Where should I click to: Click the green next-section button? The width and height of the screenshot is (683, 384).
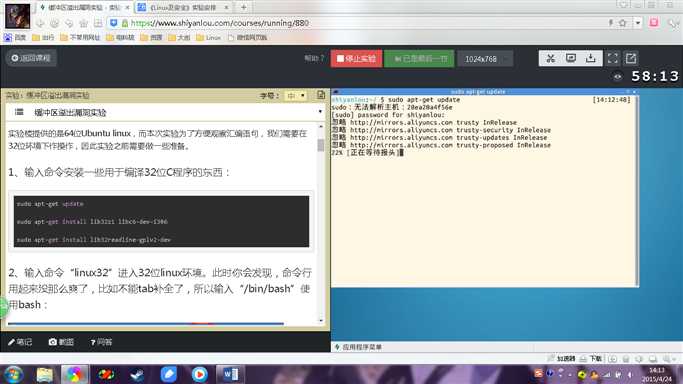click(x=419, y=58)
